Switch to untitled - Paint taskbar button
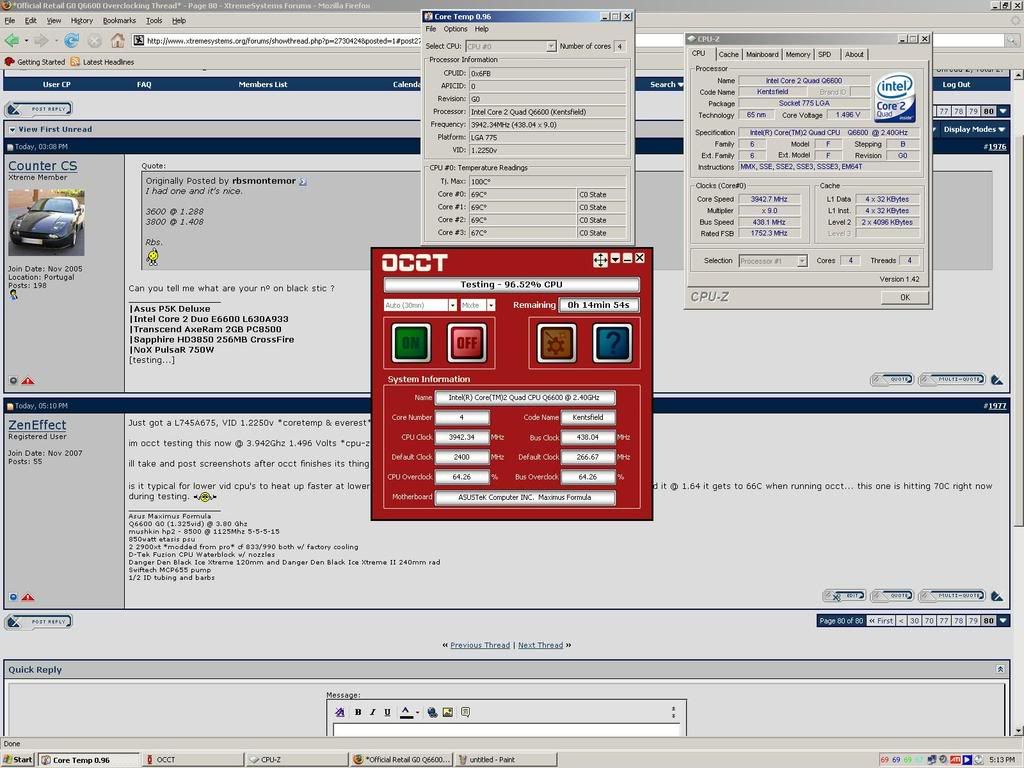The width and height of the screenshot is (1024, 768). [506, 760]
